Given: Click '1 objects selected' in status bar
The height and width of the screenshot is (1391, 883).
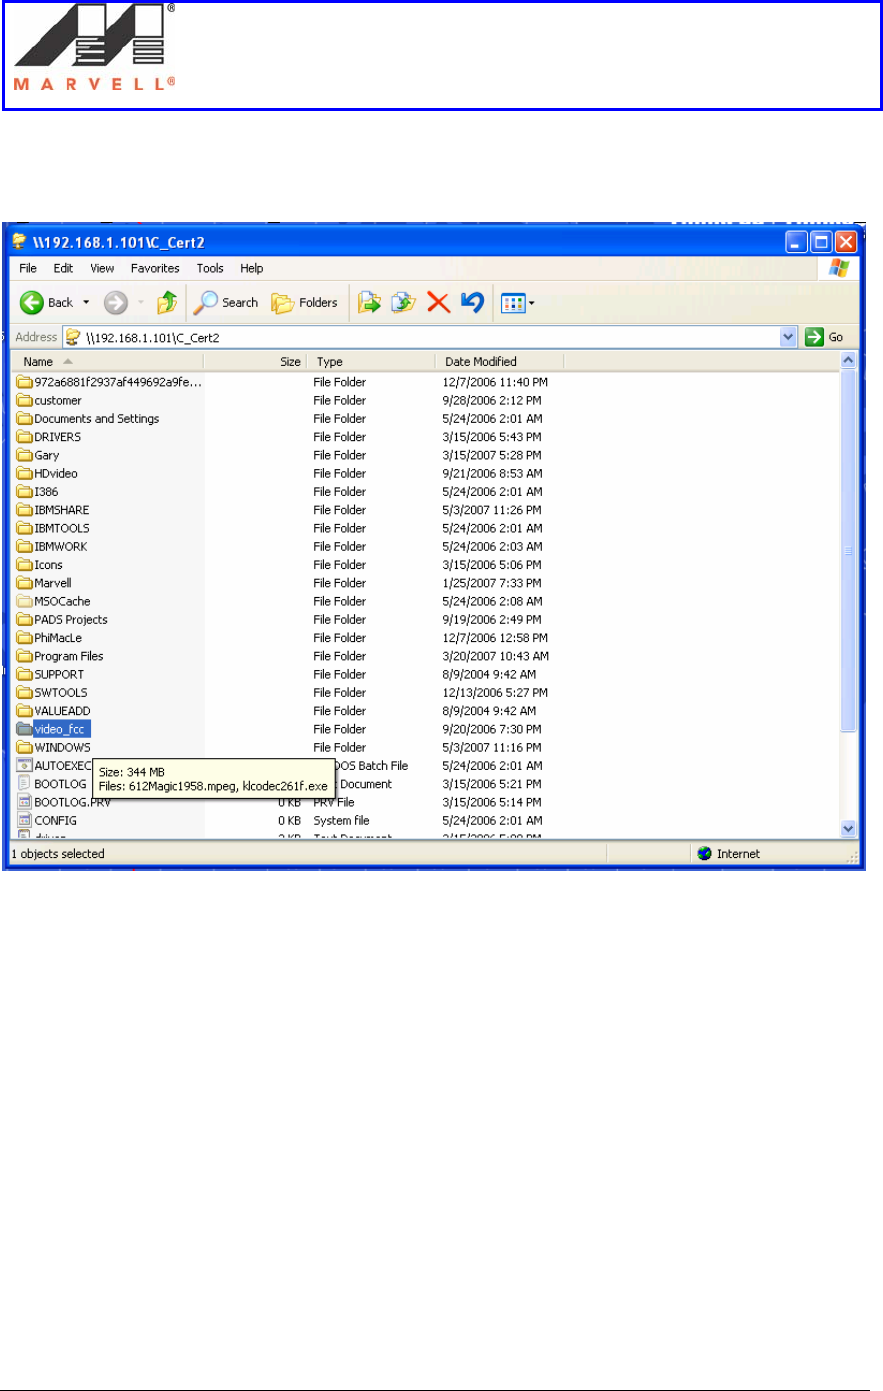Looking at the screenshot, I should point(57,854).
